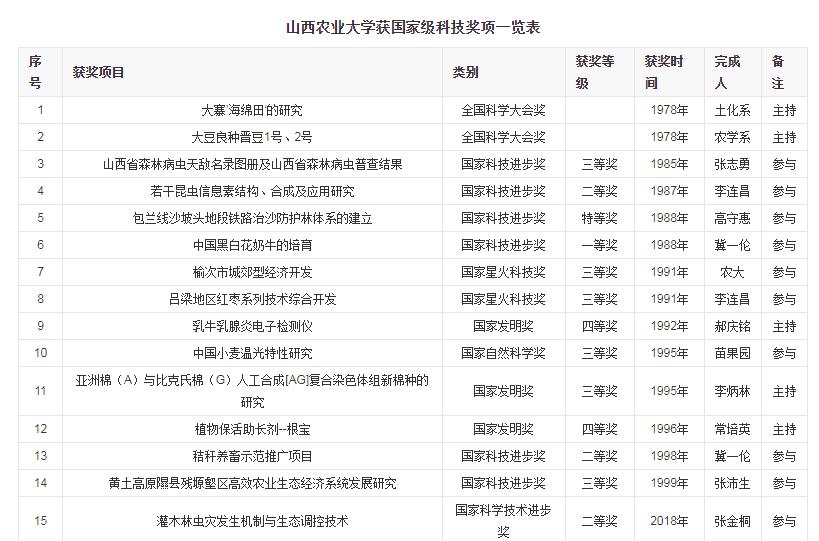The width and height of the screenshot is (819, 541).
Task: Click the year 2018年
Action: pyautogui.click(x=669, y=521)
